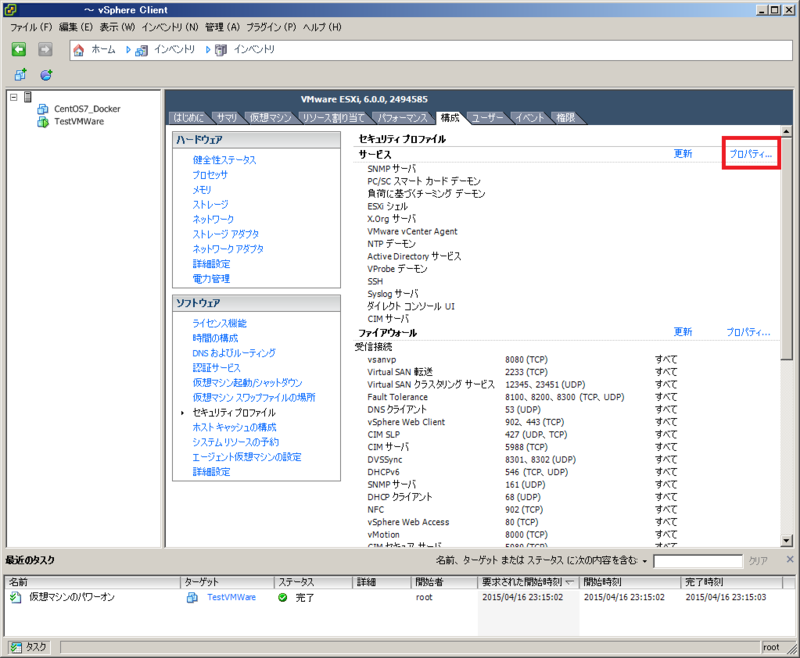Click 更新 in the サービス section
This screenshot has height=658, width=800.
tap(683, 154)
